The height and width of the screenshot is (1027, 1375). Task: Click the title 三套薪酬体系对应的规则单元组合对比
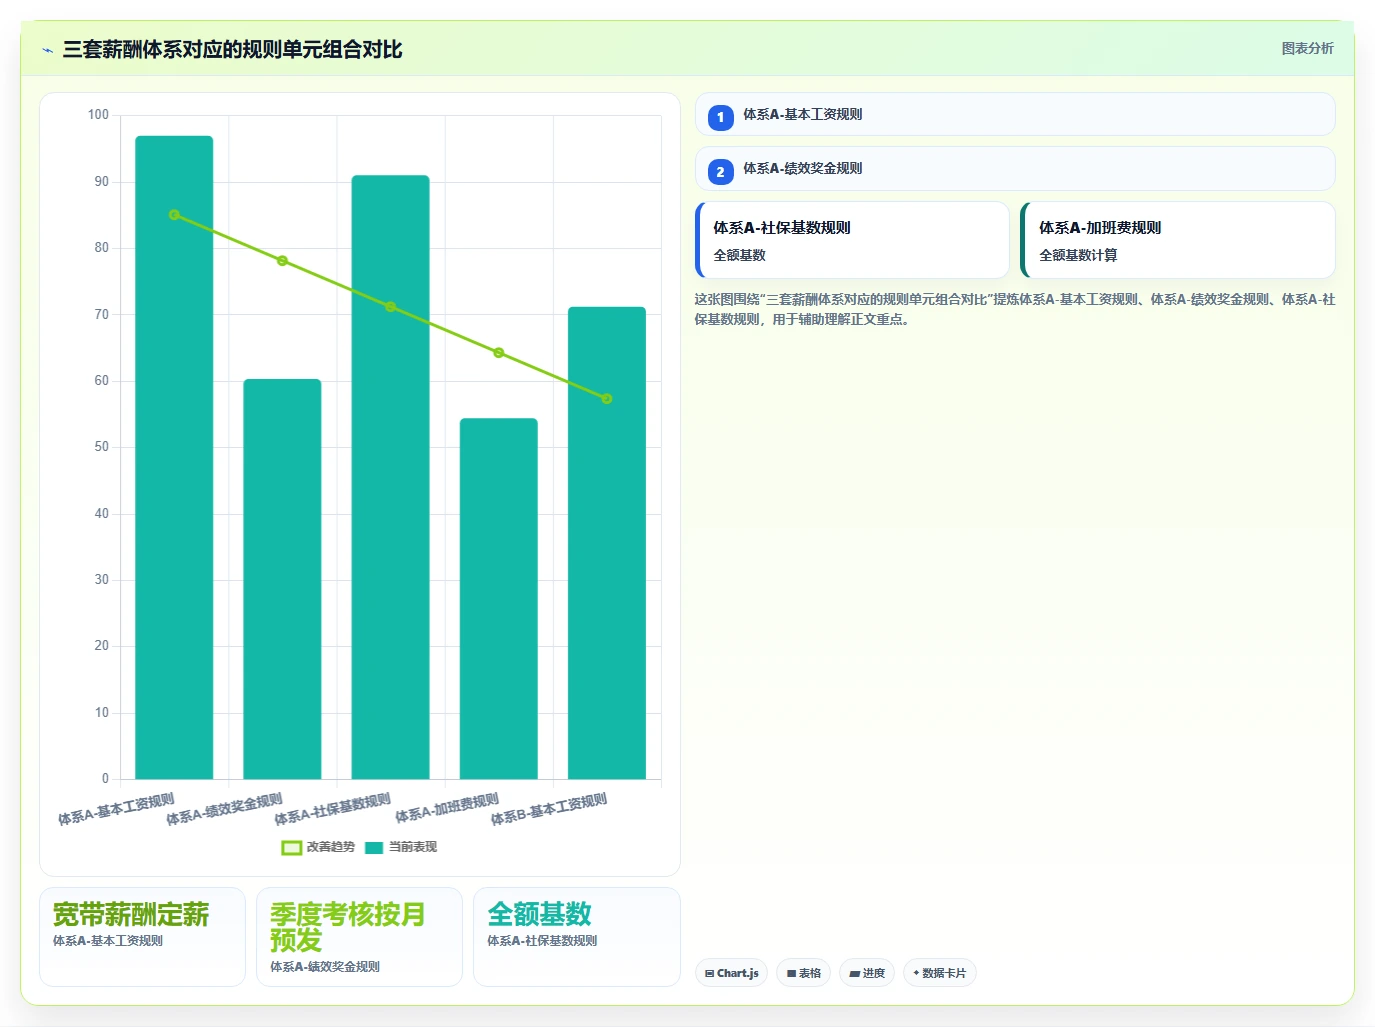232,50
